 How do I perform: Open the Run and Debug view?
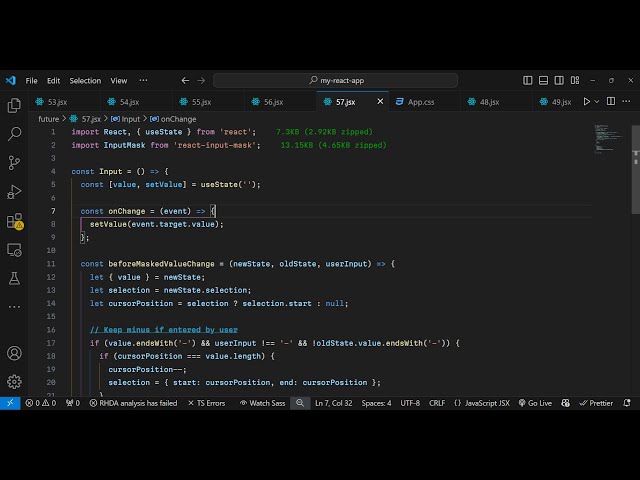click(14, 191)
